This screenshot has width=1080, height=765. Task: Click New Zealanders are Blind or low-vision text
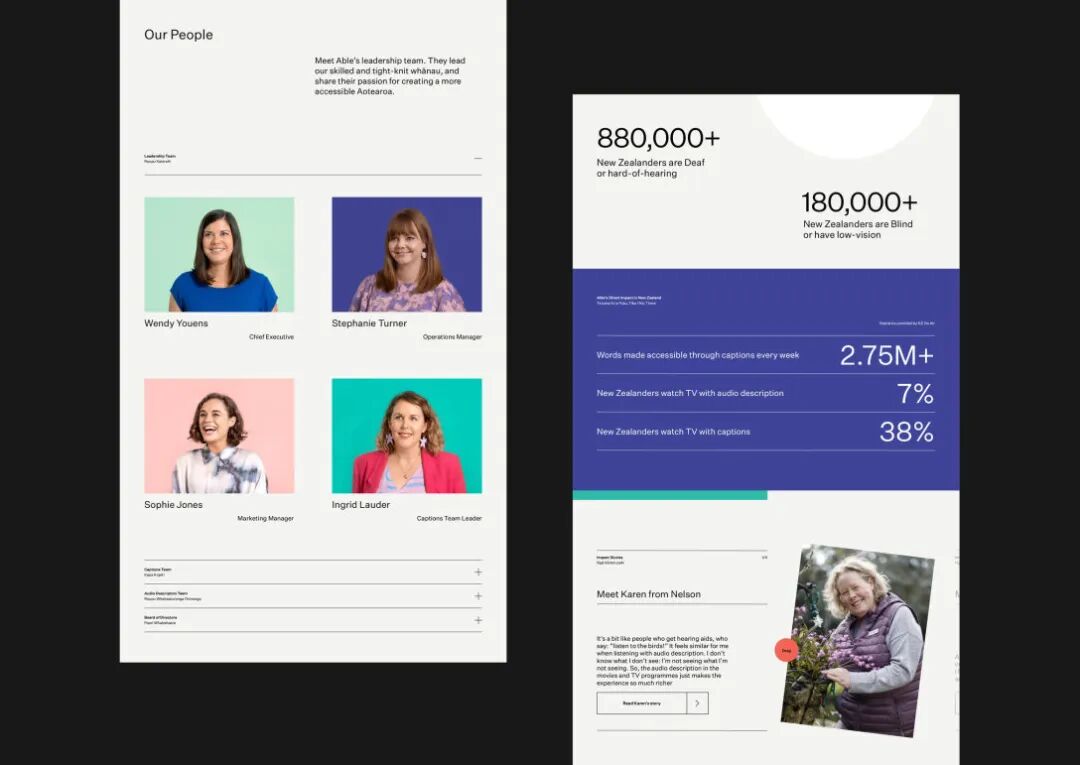coord(858,229)
